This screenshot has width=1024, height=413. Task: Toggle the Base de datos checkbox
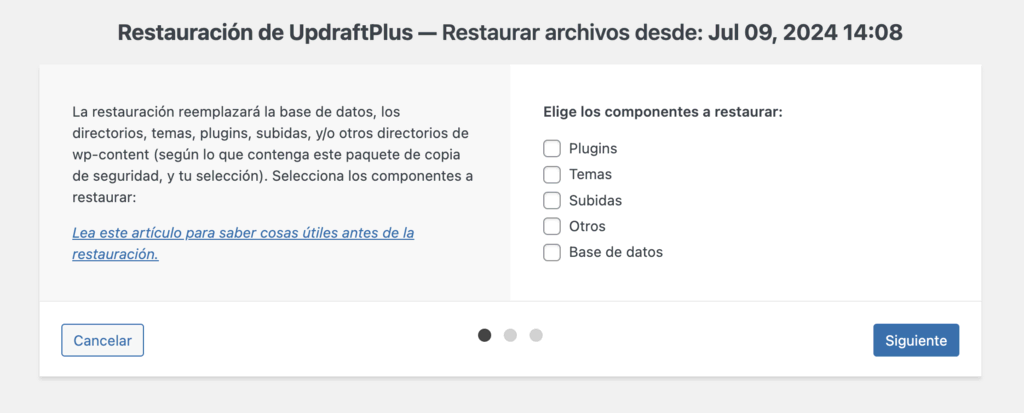click(552, 252)
